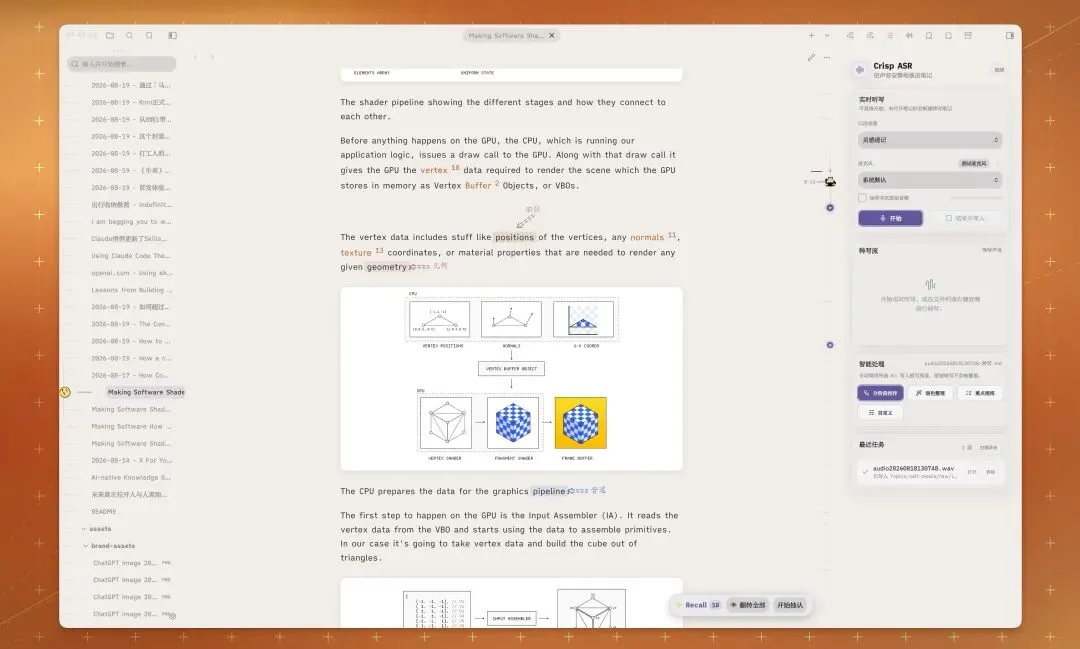Click the normals link in article
Viewport: 1080px width, 649px height.
(x=647, y=237)
